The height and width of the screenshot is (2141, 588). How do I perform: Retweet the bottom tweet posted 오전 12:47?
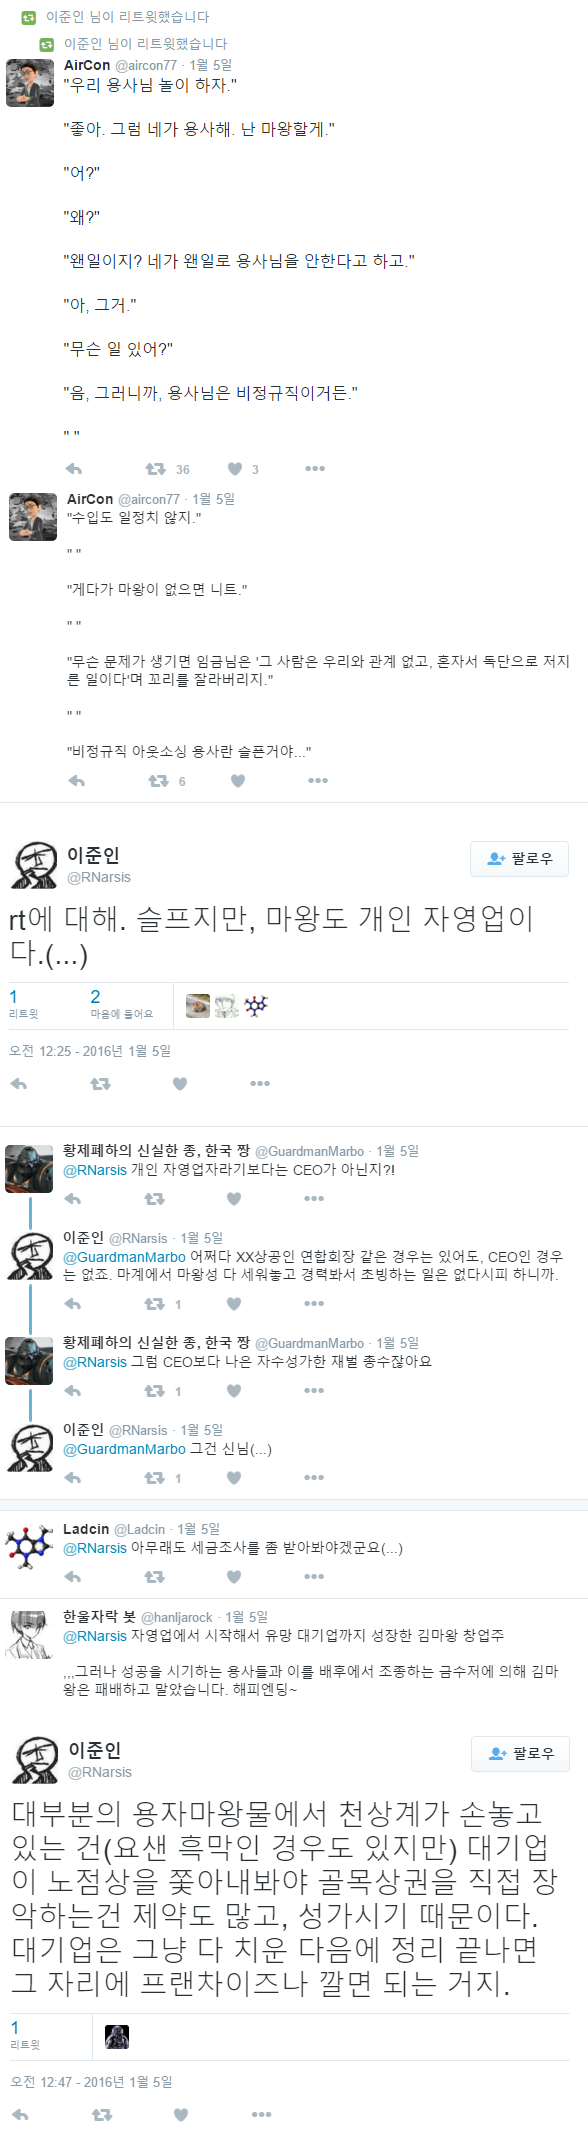(102, 2114)
